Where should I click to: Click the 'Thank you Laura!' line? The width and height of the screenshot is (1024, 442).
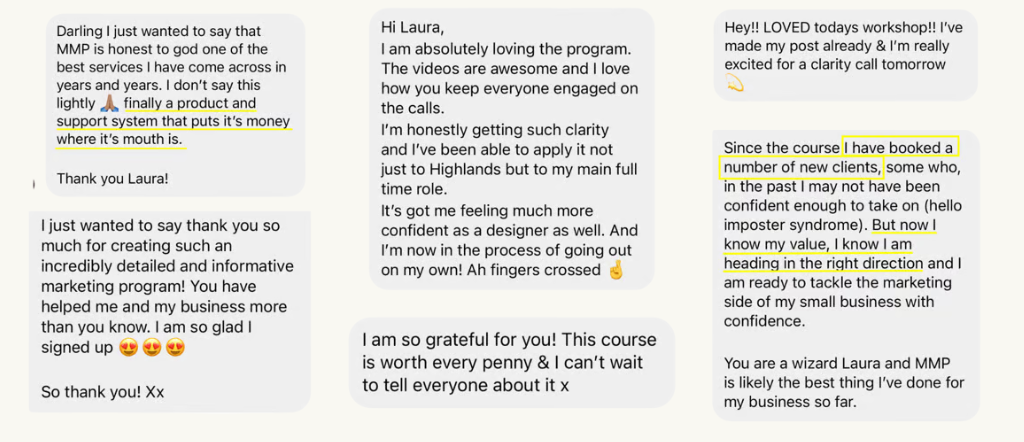(x=112, y=178)
